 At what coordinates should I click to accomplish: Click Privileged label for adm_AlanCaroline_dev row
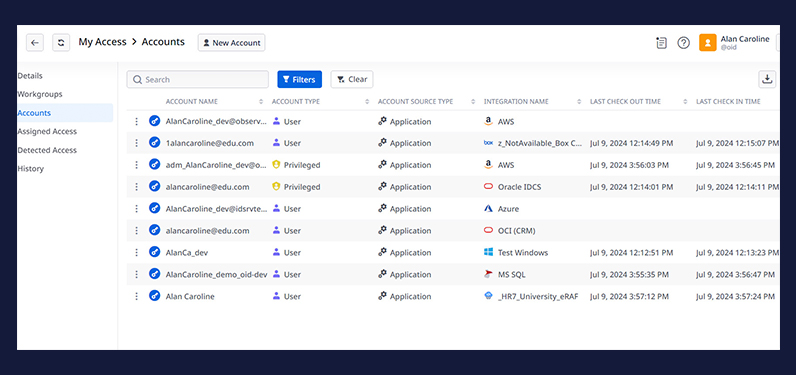click(302, 165)
